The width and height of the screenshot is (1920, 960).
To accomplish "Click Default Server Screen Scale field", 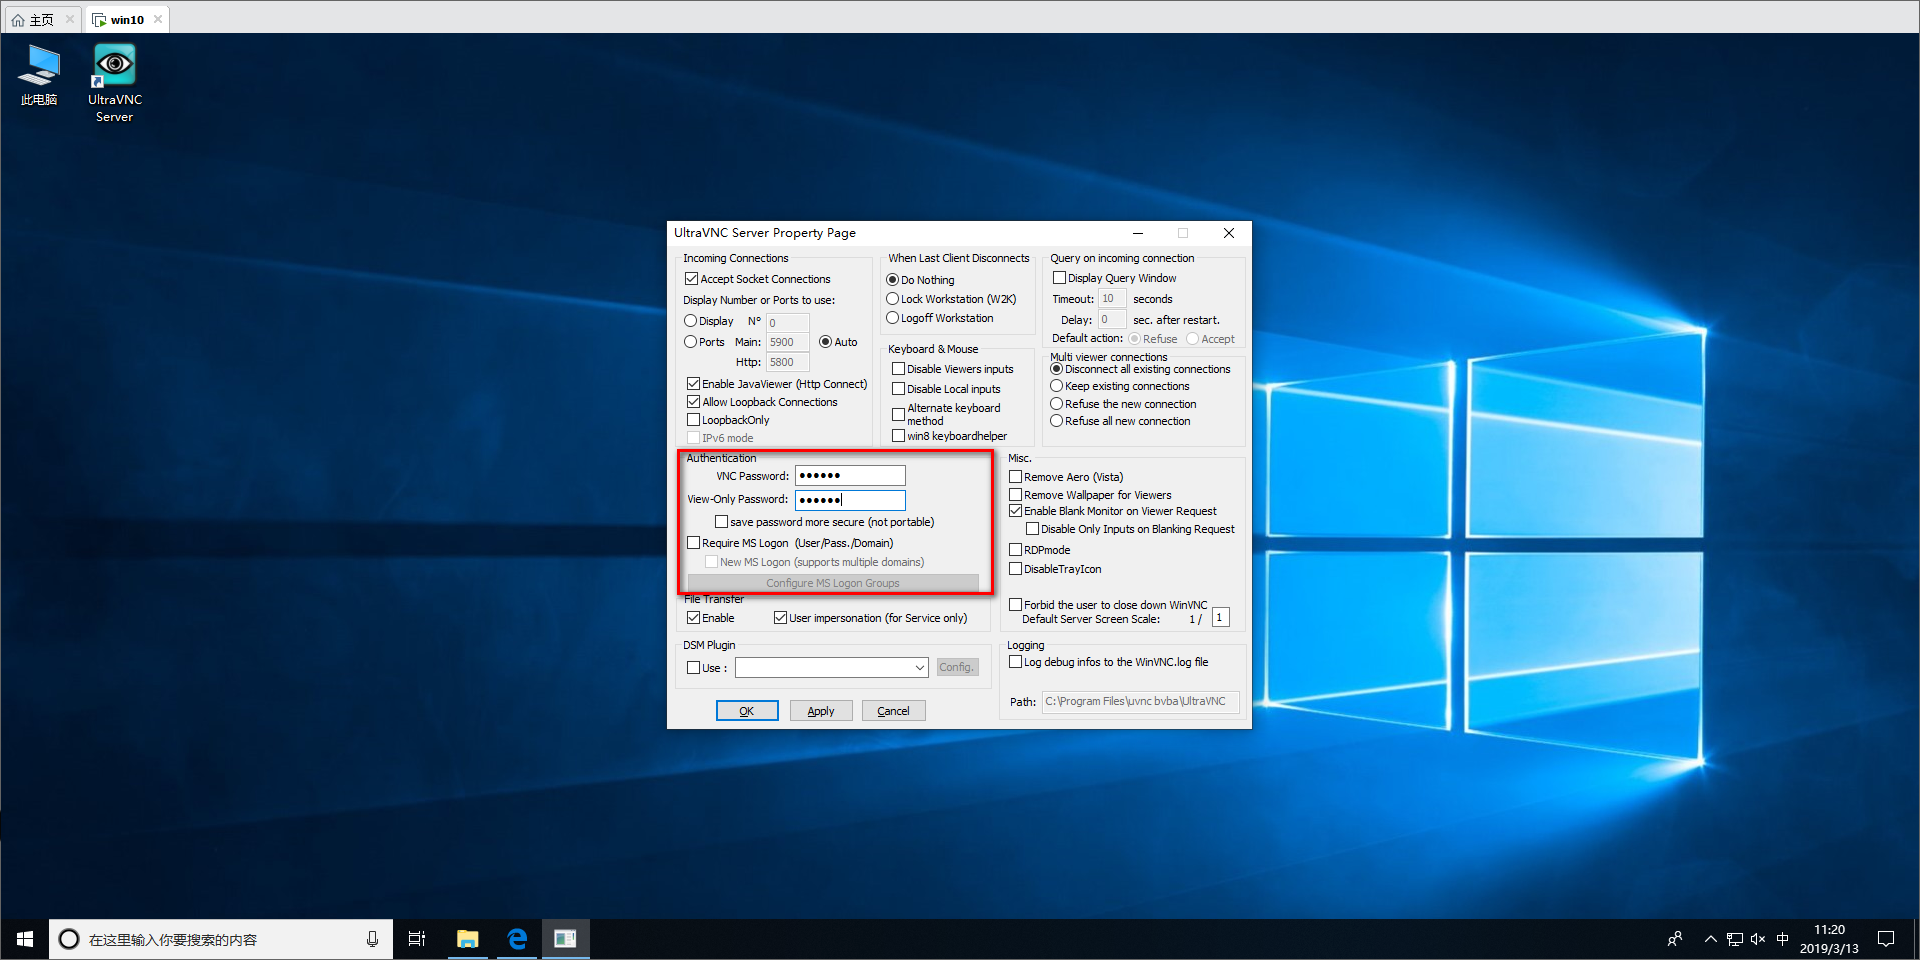I will pos(1220,618).
